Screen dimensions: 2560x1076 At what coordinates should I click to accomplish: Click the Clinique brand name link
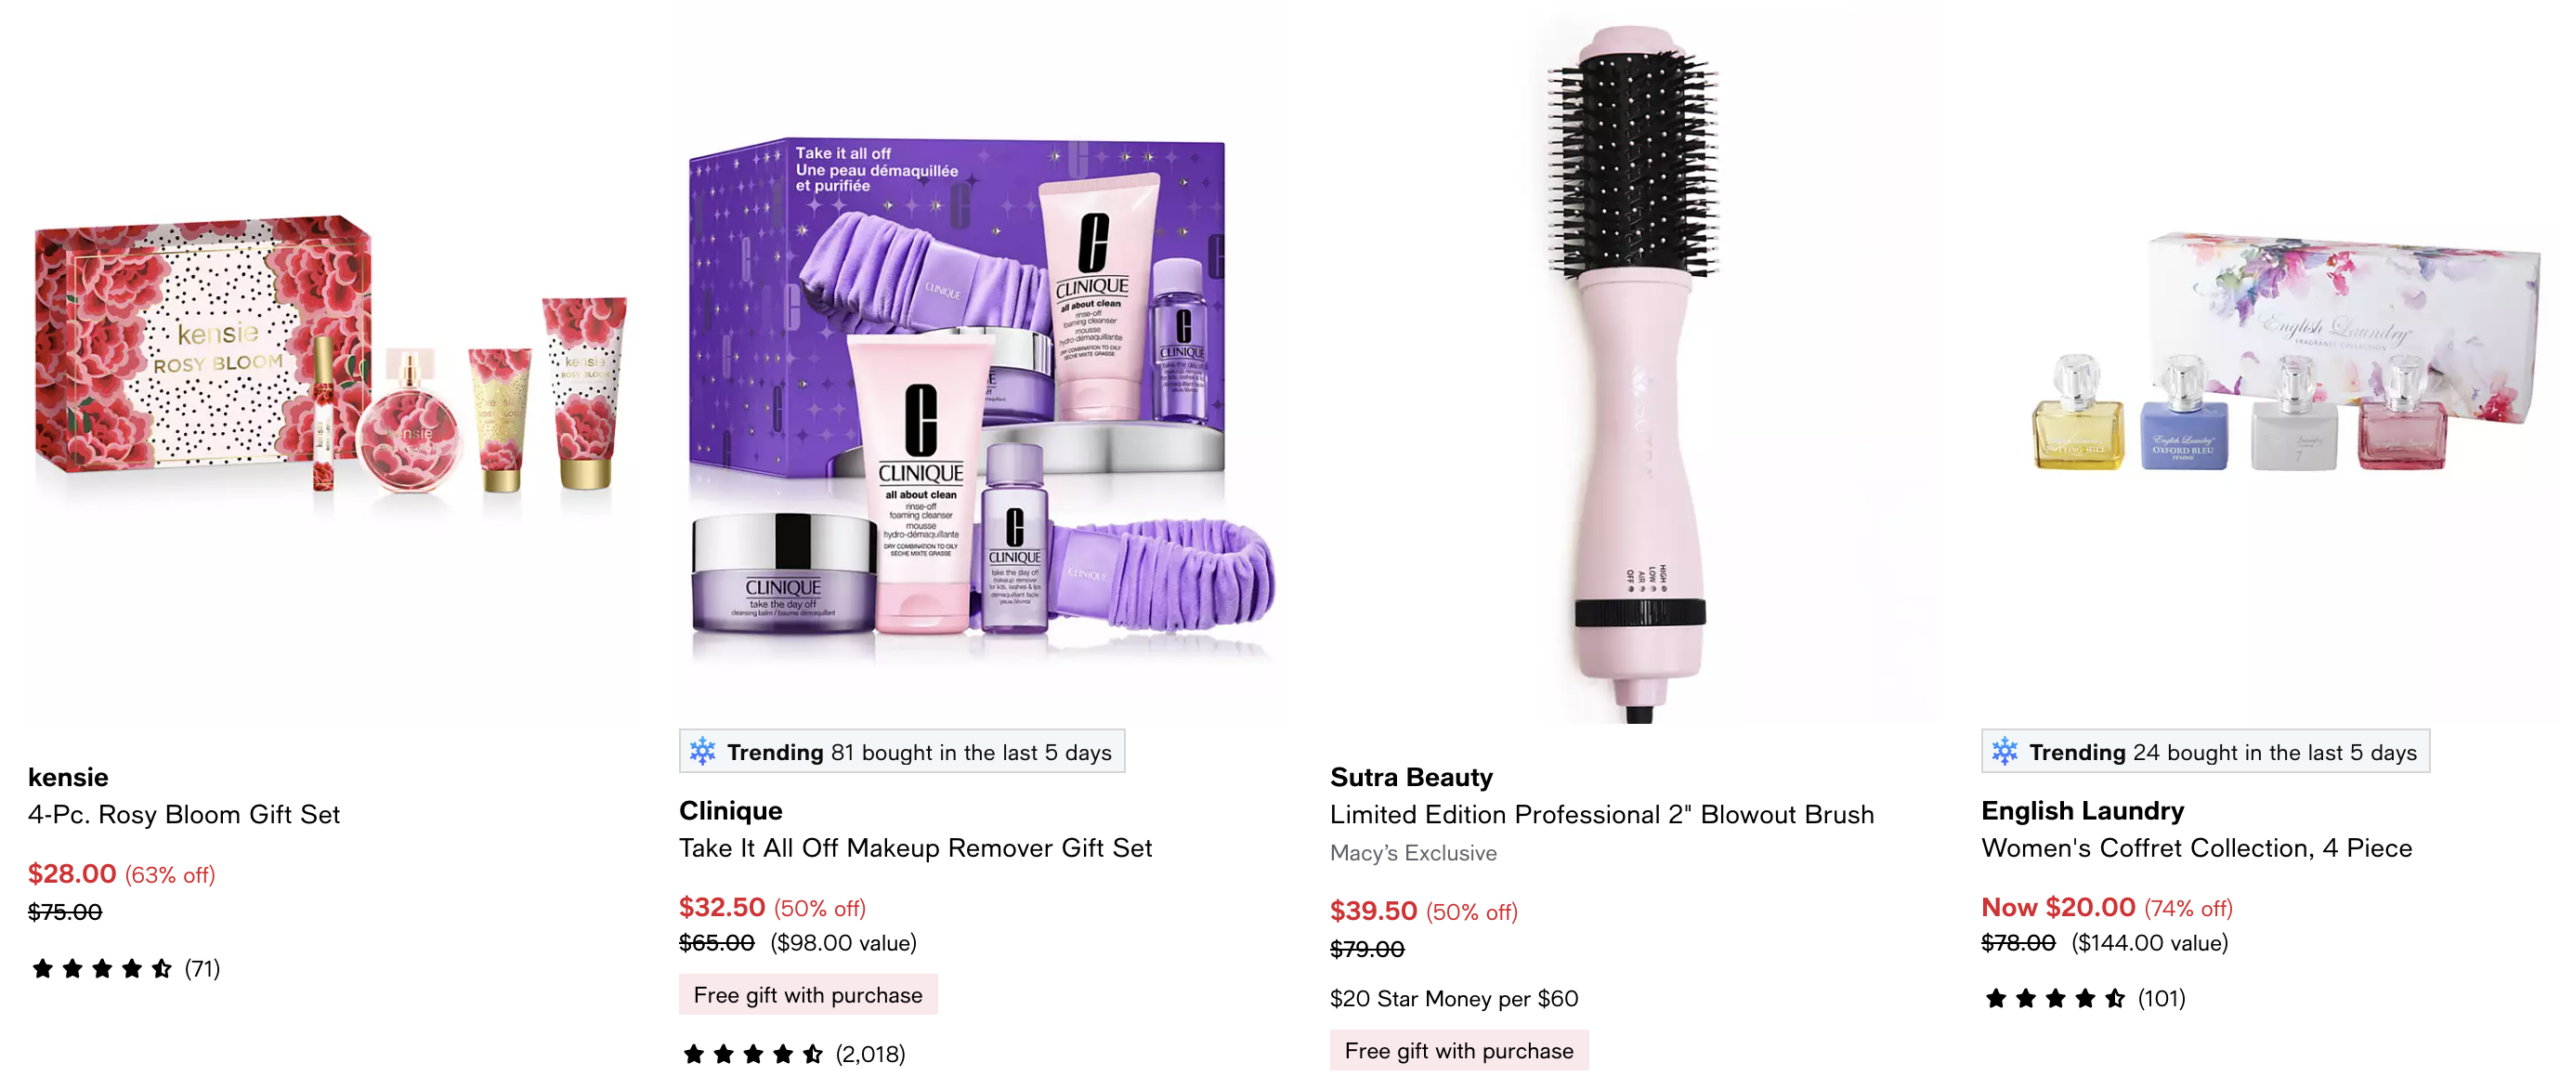click(731, 810)
